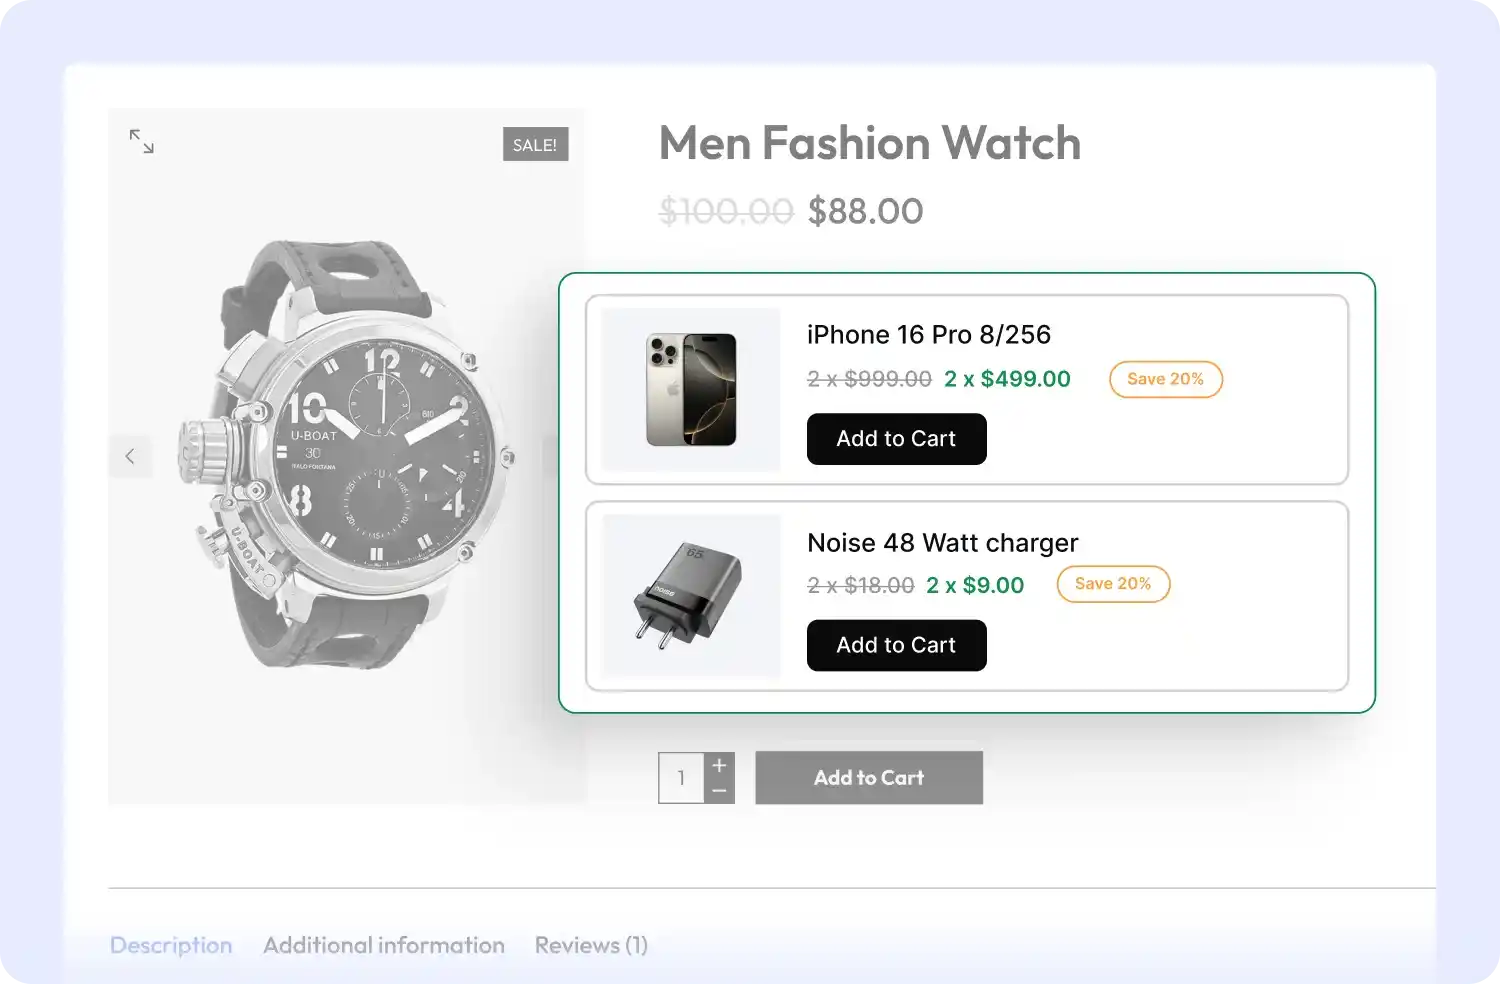Viewport: 1500px width, 984px height.
Task: Click the Noise 48 Watt charger title
Action: (x=942, y=543)
